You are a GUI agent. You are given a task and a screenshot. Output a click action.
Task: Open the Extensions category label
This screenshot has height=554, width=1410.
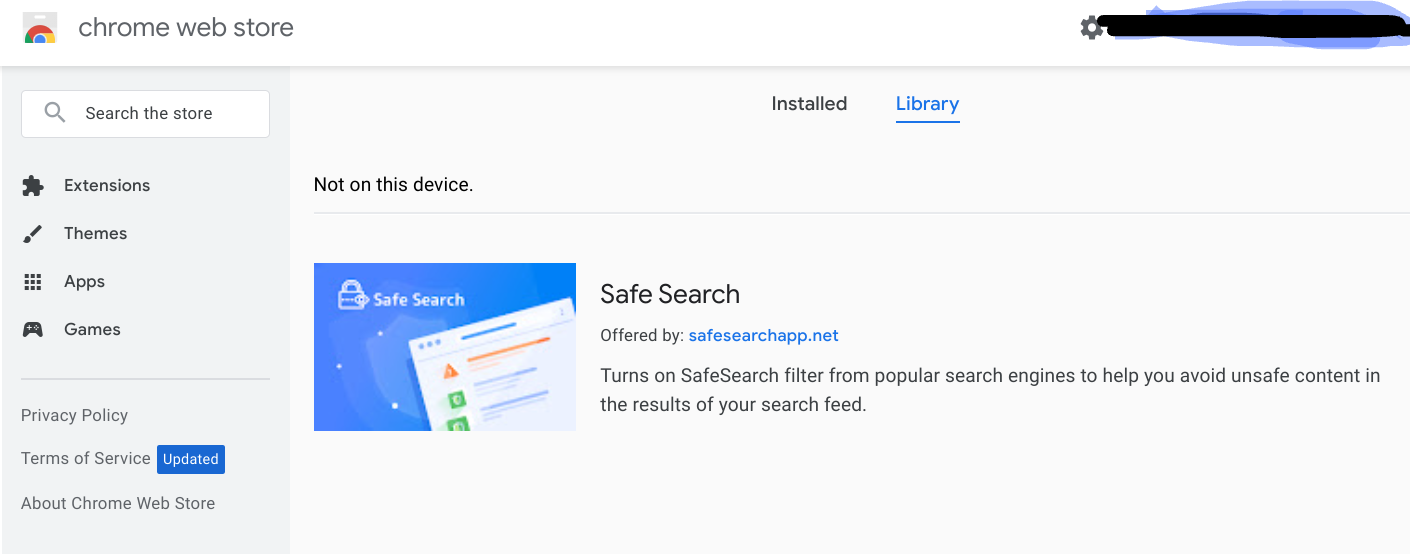point(107,186)
